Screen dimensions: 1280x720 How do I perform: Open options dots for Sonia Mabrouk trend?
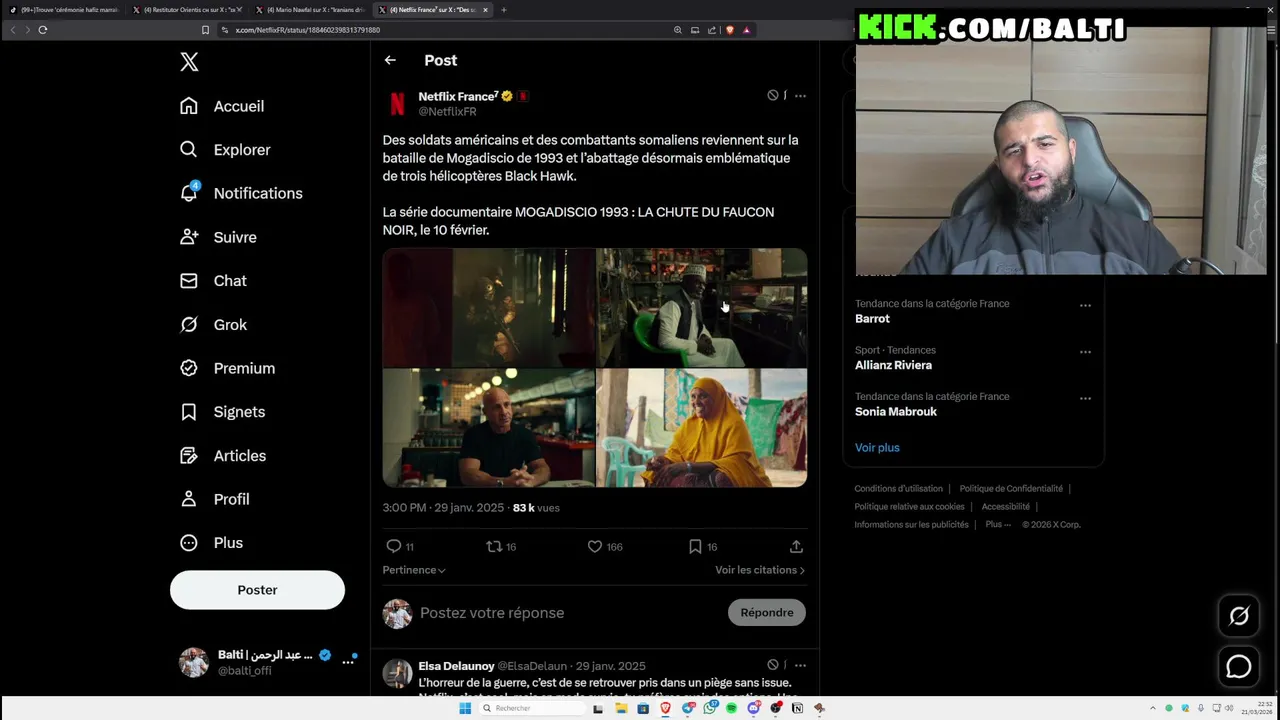pos(1085,399)
